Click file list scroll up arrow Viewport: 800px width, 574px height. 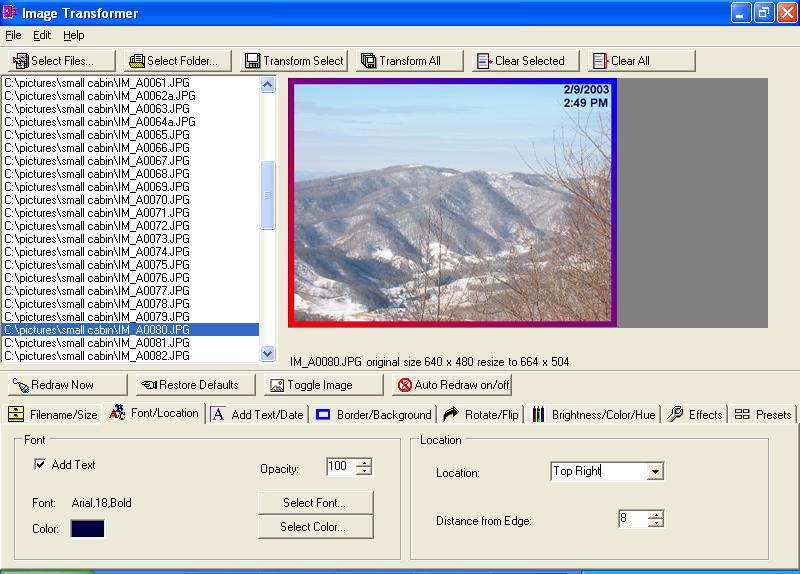click(x=267, y=85)
